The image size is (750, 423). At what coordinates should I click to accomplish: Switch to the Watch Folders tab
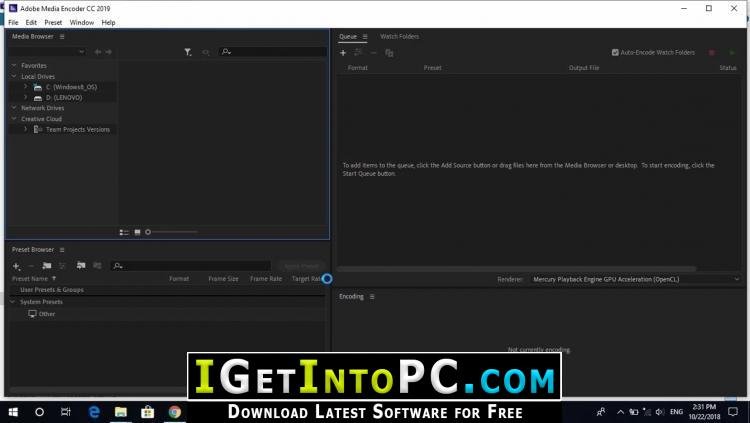pos(399,36)
